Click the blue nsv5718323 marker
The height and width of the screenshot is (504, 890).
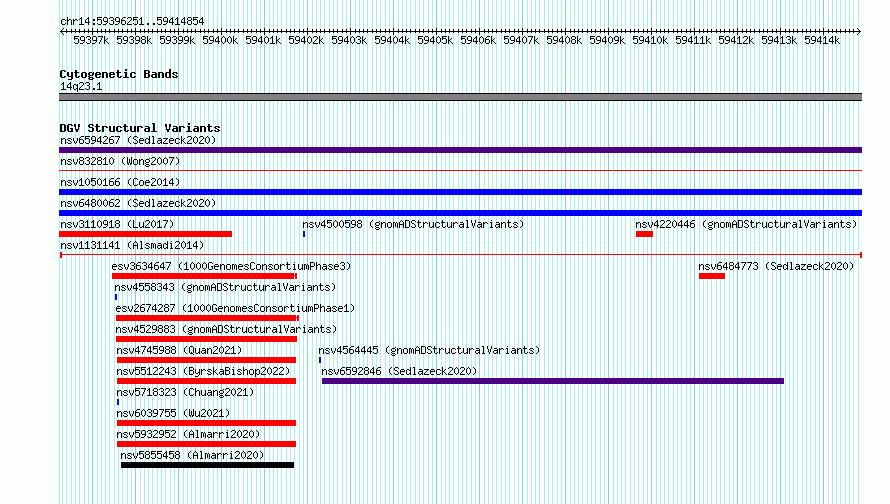(x=118, y=402)
